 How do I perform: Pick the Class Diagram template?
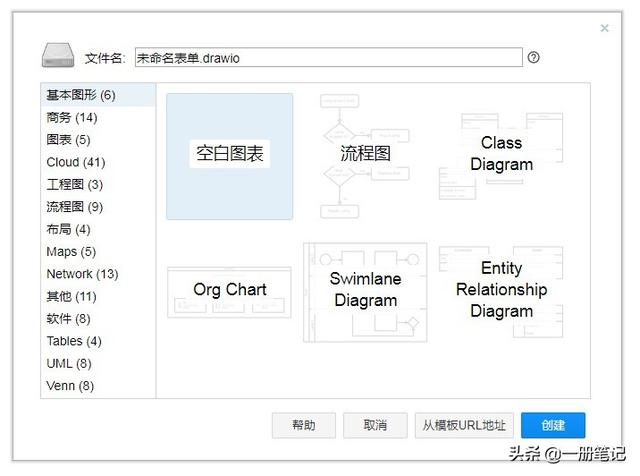point(501,155)
